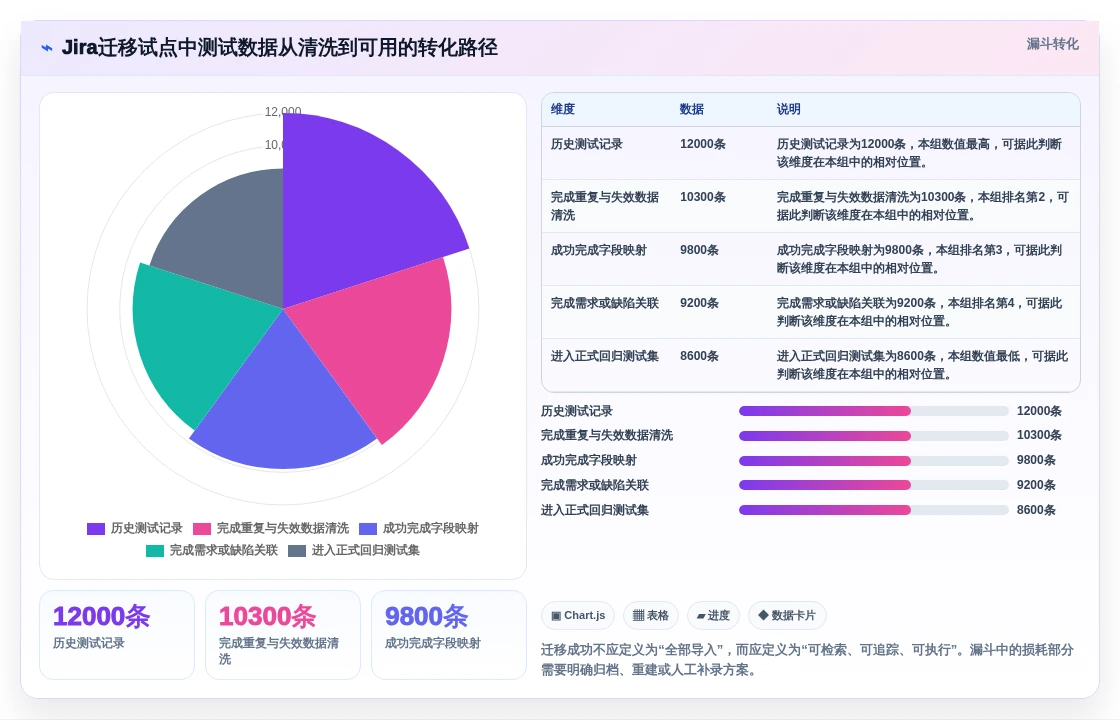Toggle the 历史测试记录 legend swatch

pyautogui.click(x=96, y=529)
